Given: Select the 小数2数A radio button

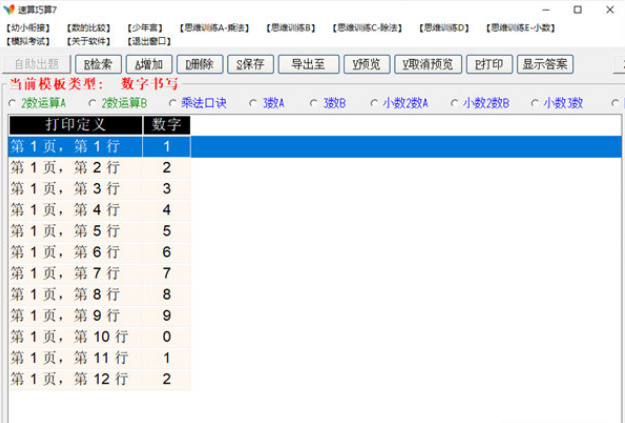Looking at the screenshot, I should (x=374, y=103).
